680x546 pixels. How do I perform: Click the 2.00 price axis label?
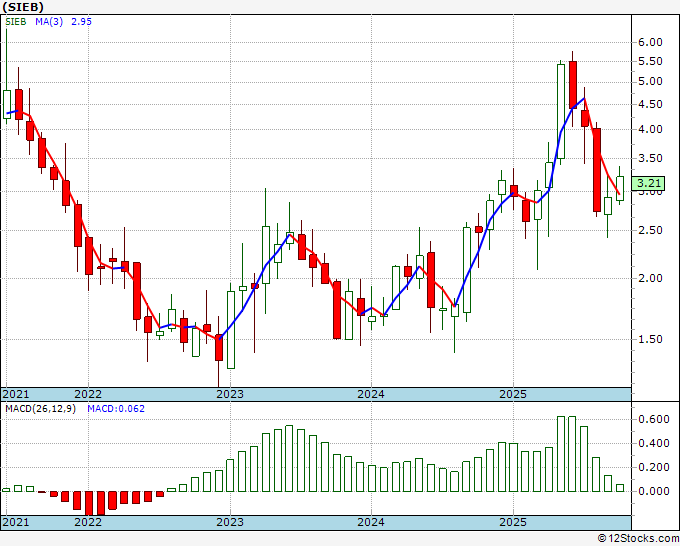pyautogui.click(x=651, y=278)
